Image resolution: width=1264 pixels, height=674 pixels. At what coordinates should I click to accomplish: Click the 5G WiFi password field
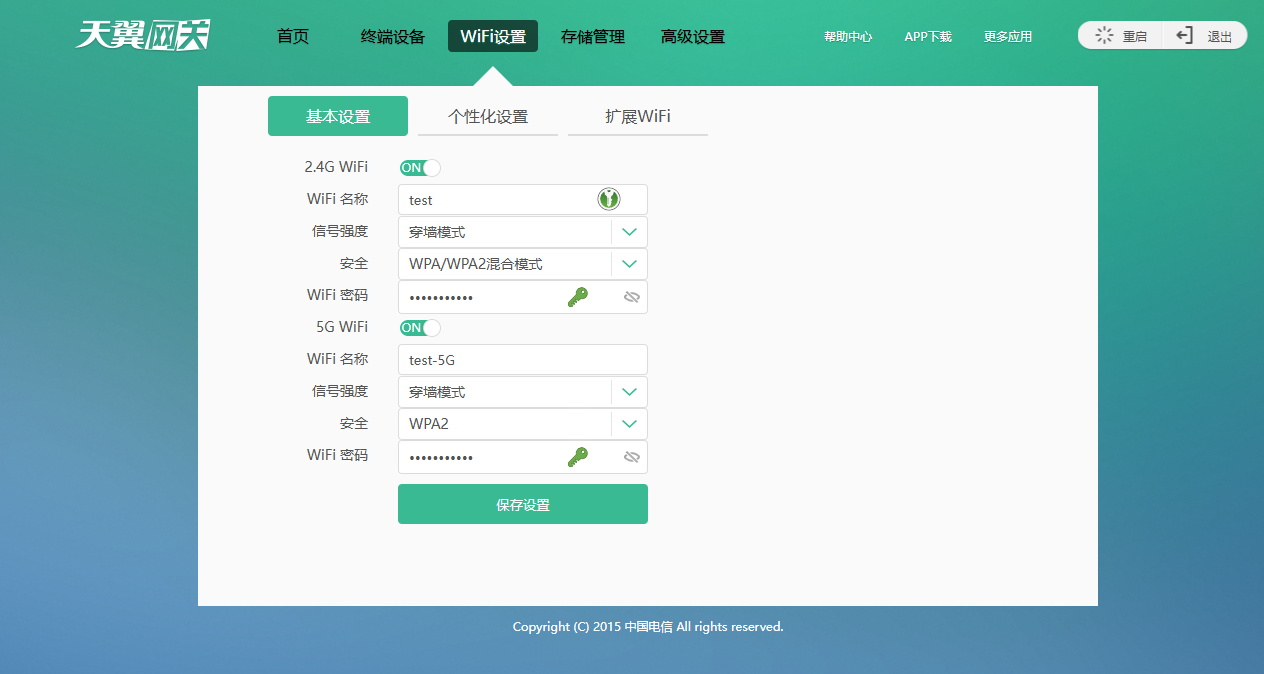(523, 457)
